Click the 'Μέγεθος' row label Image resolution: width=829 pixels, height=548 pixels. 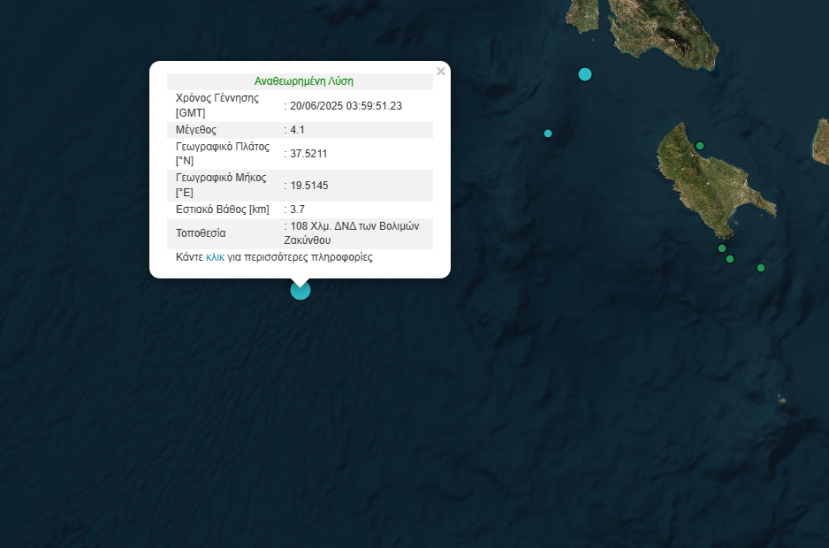pos(196,130)
